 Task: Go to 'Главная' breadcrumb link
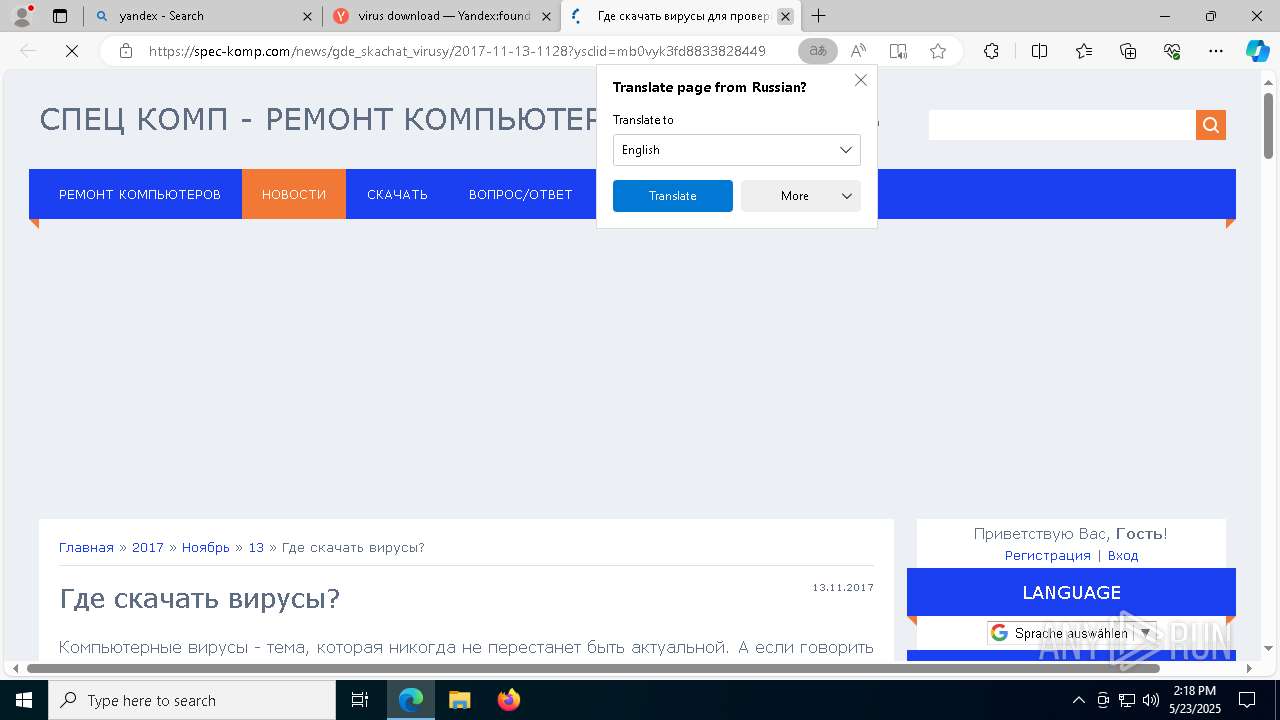[x=86, y=547]
